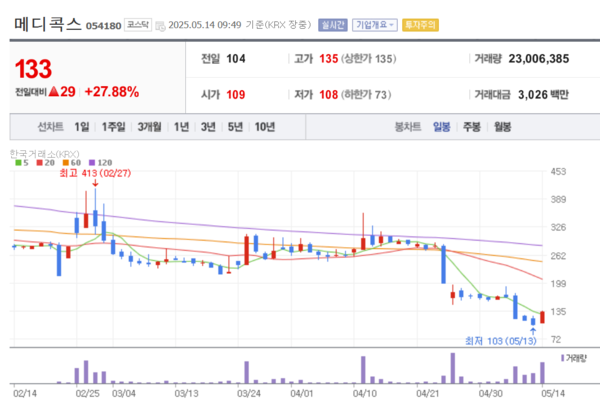Screen dimensions: 600x419
Task: Click the 고가 value 135
Action: (329, 59)
